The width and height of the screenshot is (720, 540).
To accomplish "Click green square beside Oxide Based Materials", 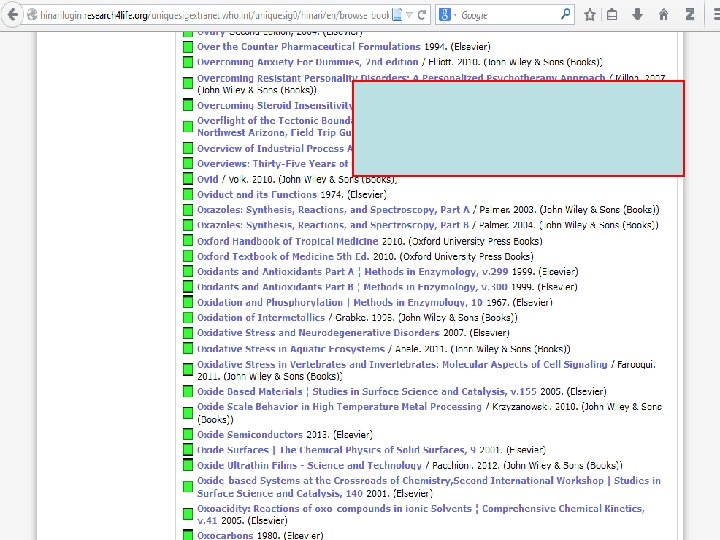I will [187, 392].
